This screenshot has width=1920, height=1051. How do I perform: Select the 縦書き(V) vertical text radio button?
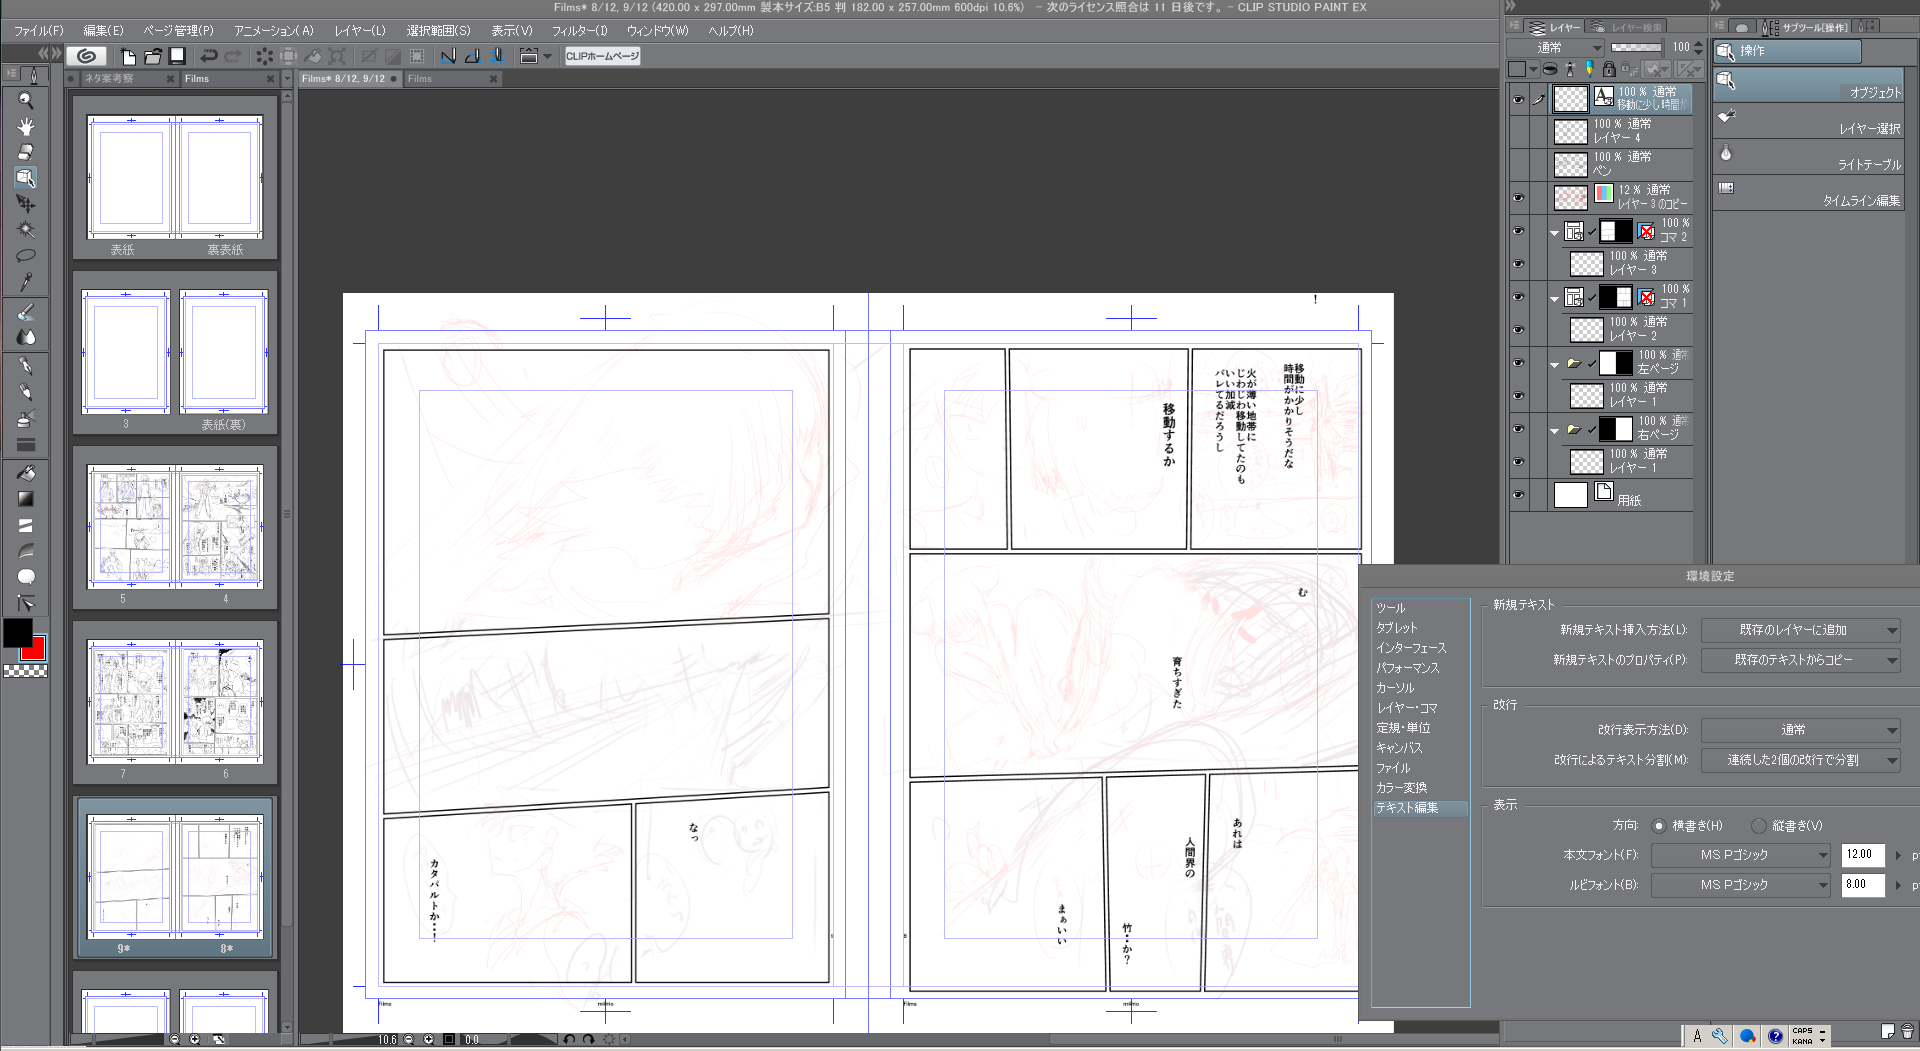[x=1758, y=826]
